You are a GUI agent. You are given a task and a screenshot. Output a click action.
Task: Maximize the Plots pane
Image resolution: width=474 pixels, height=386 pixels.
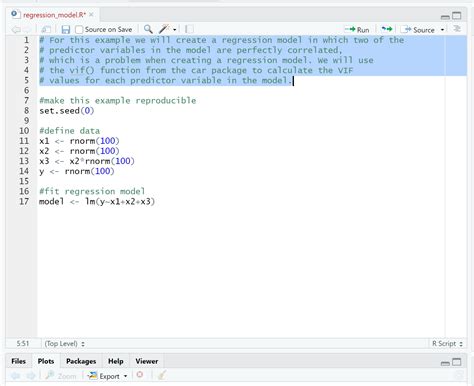click(x=457, y=362)
